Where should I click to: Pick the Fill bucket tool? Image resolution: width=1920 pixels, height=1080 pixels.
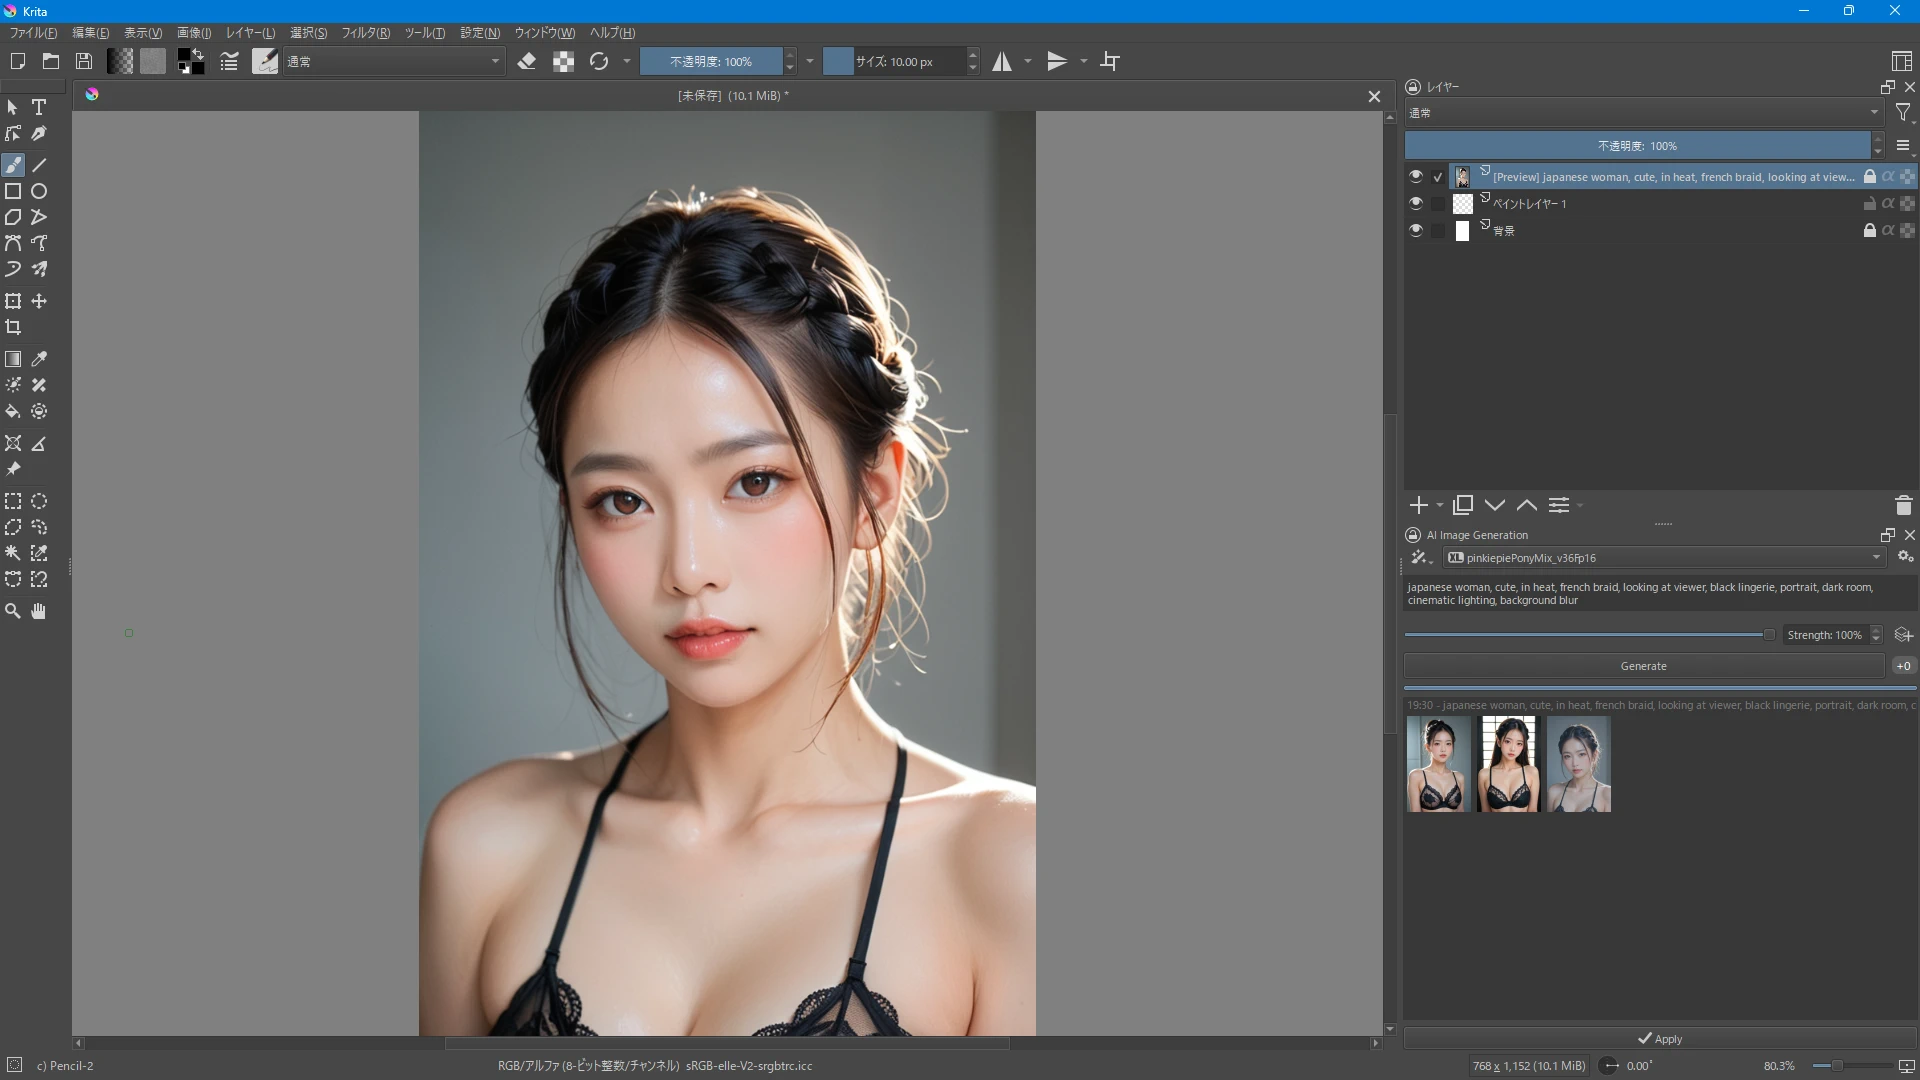(x=13, y=412)
